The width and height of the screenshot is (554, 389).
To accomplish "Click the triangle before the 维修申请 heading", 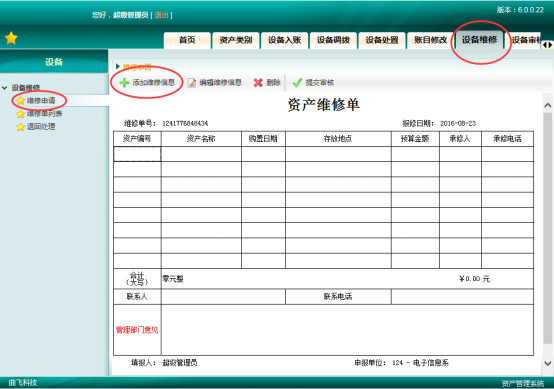I will 118,66.
